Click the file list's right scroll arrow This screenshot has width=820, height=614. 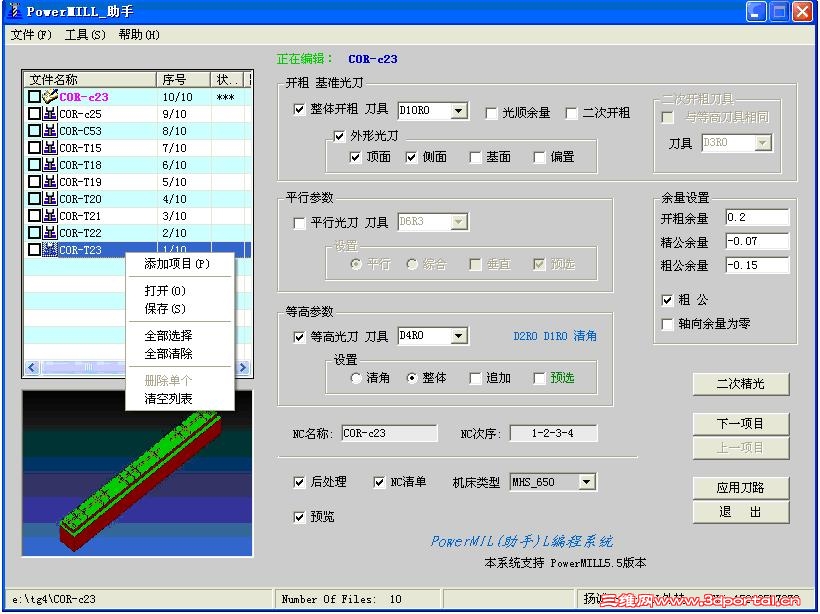click(x=243, y=368)
